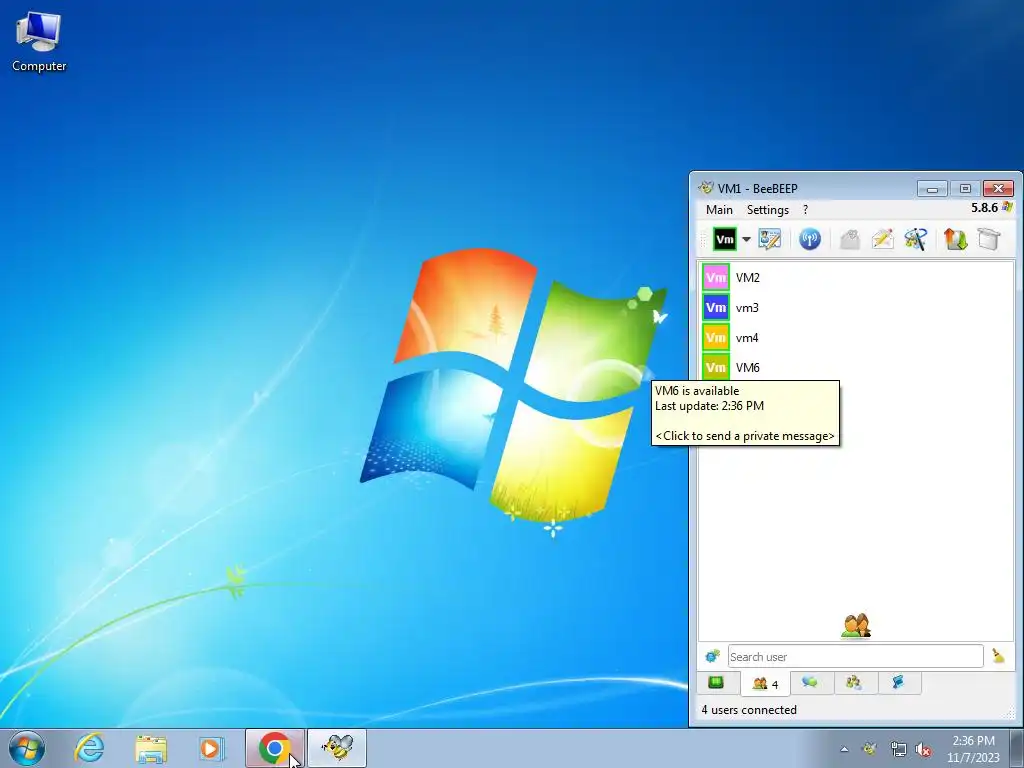Switch to the blue saved chats tab
The height and width of the screenshot is (768, 1024).
[899, 682]
